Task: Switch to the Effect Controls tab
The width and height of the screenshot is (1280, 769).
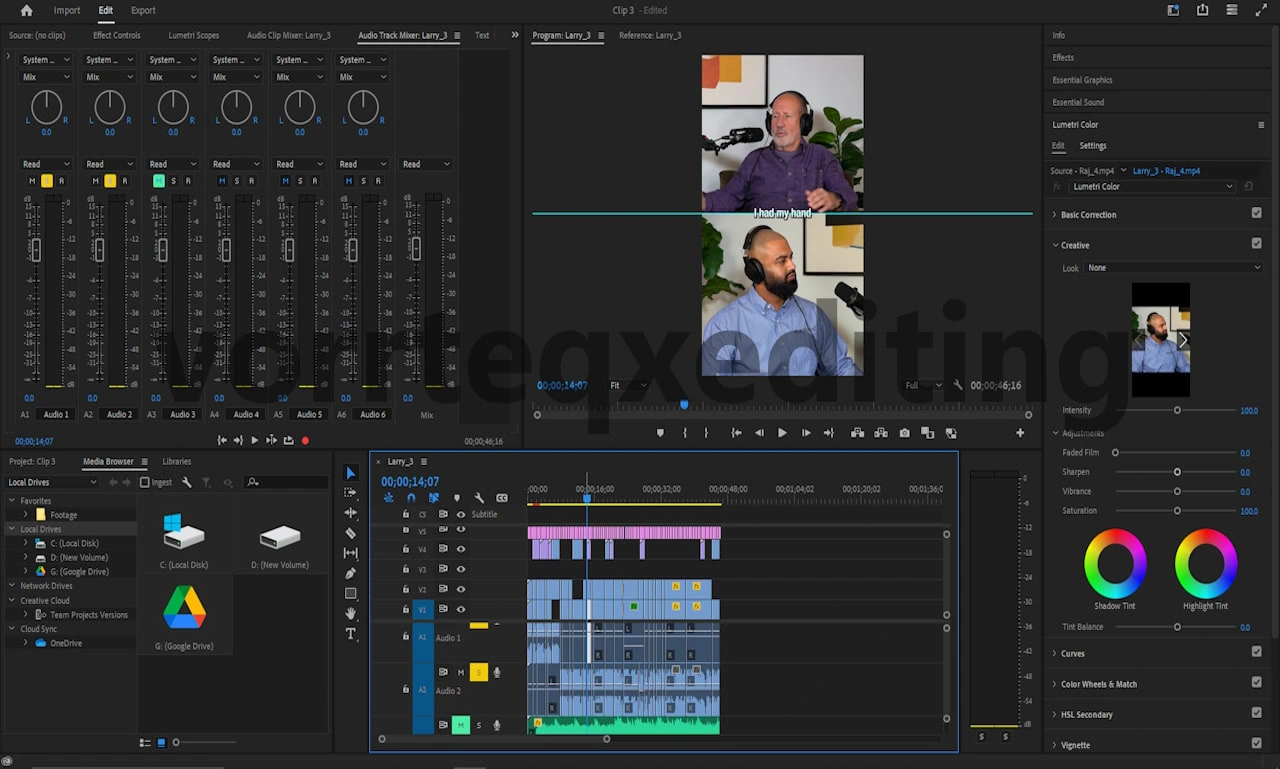Action: pyautogui.click(x=117, y=35)
